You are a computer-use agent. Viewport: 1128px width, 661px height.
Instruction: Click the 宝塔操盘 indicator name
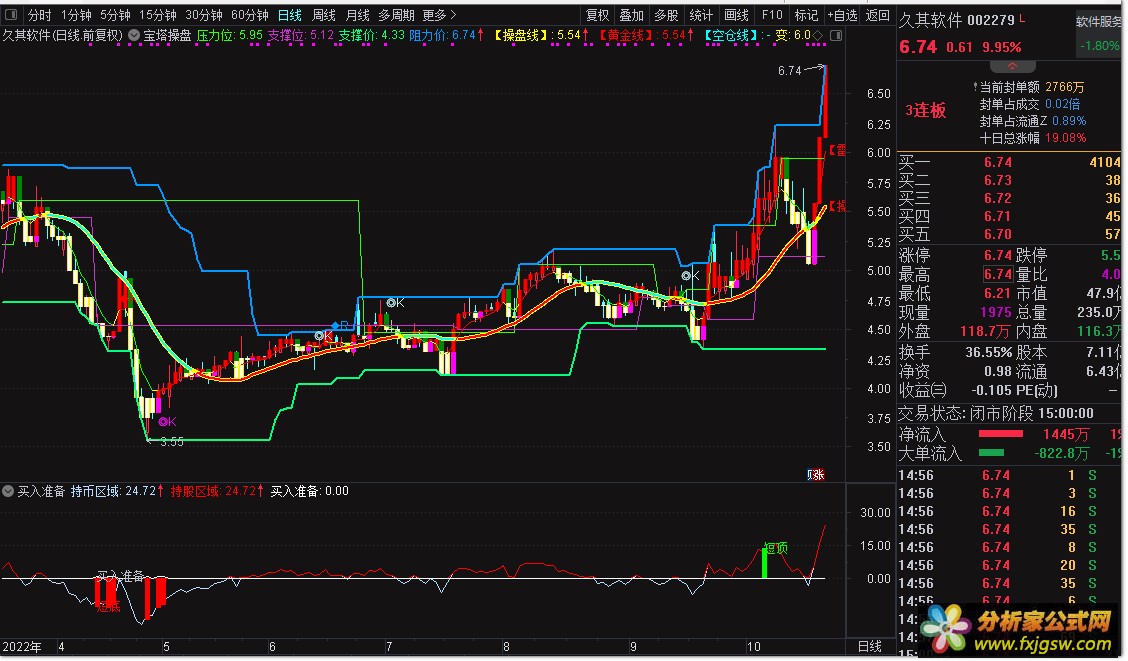[167, 35]
